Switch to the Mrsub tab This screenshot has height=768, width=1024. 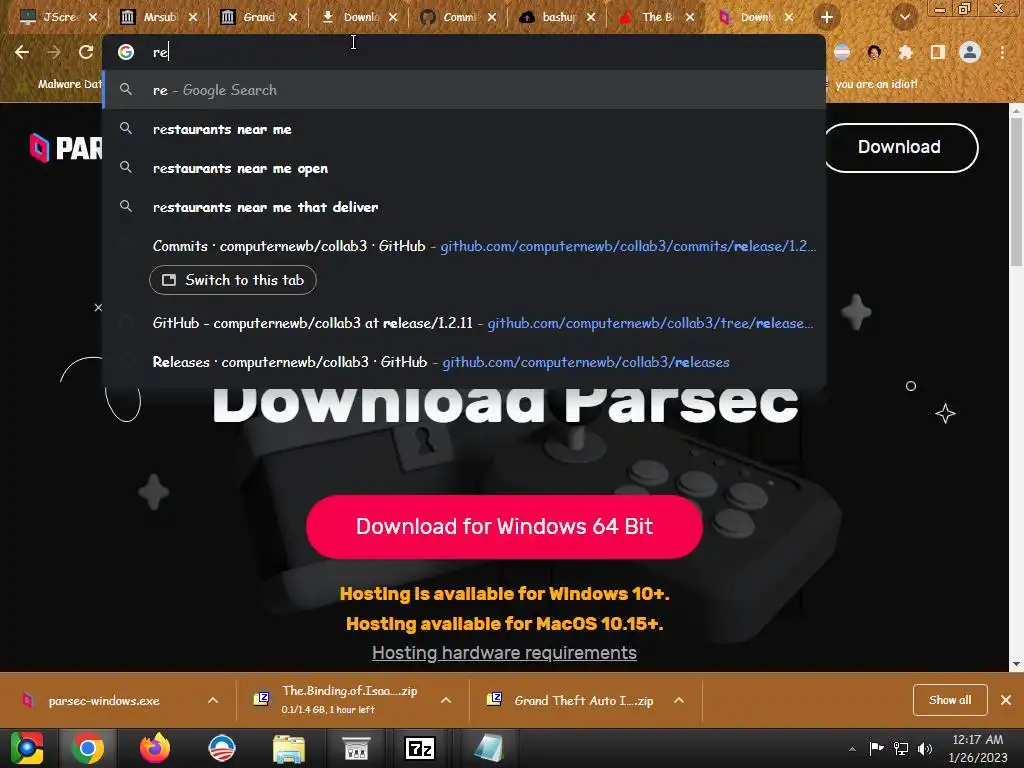pyautogui.click(x=159, y=17)
